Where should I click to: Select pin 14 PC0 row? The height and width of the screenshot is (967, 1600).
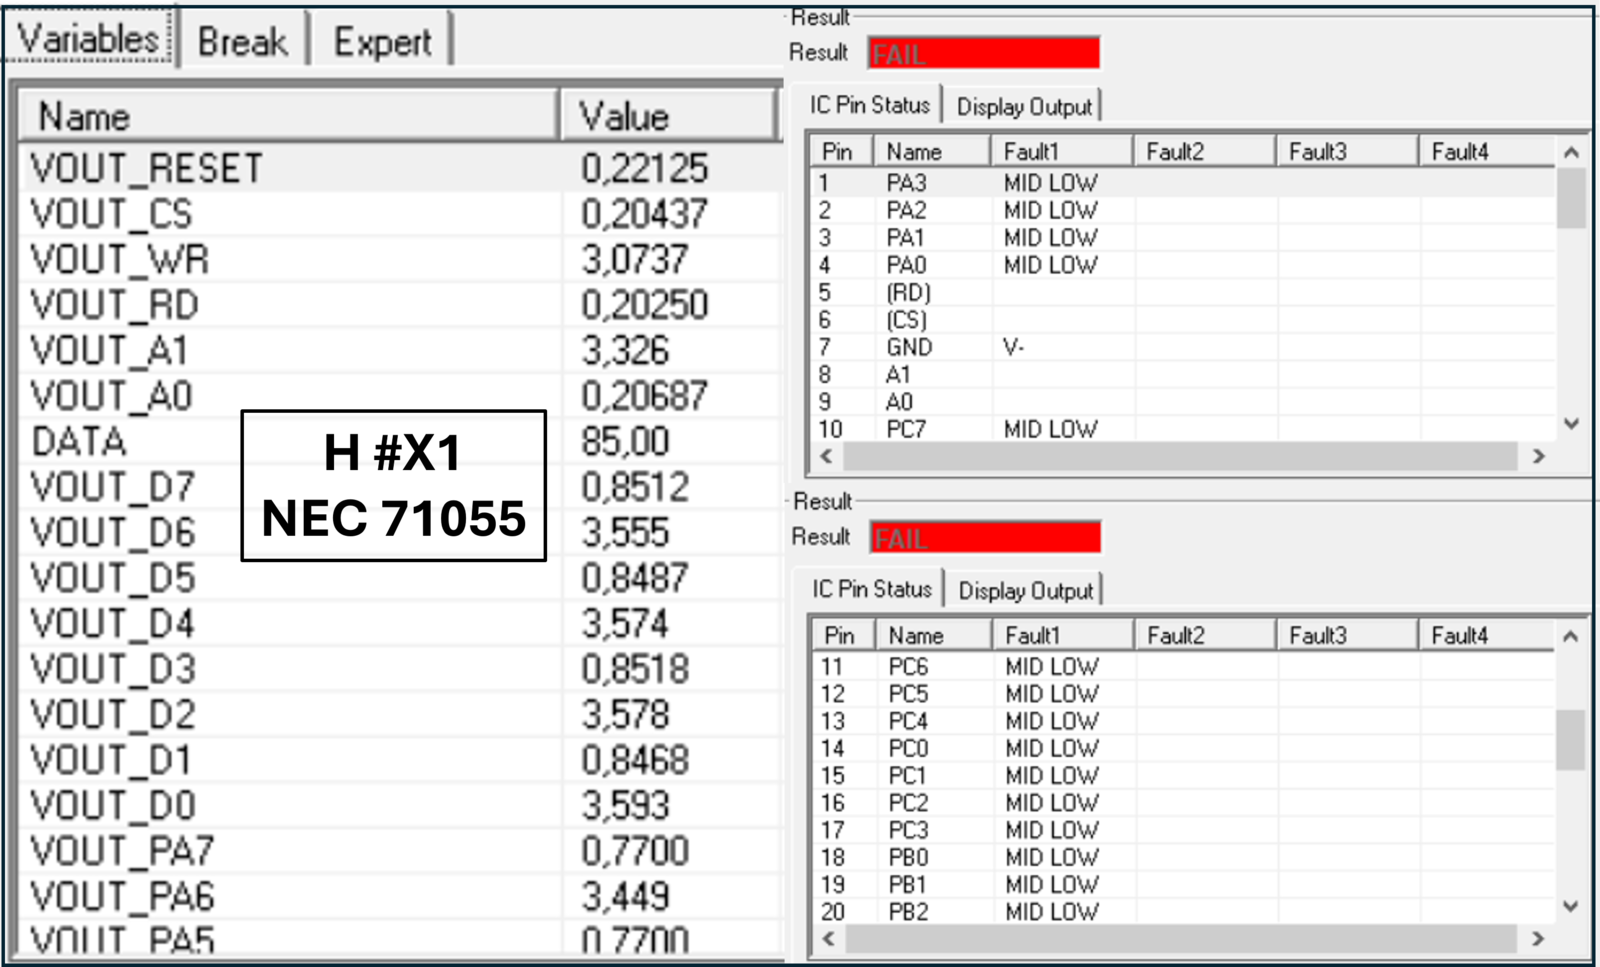coord(1183,749)
